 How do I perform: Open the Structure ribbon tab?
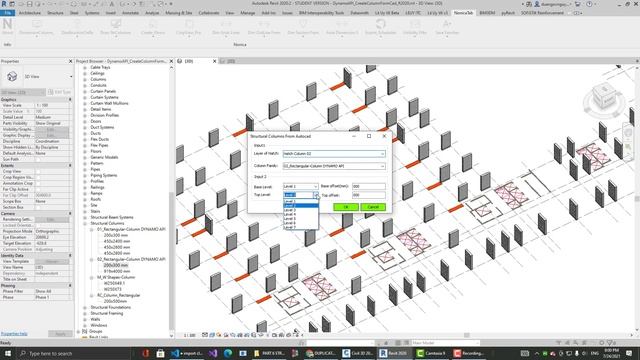pyautogui.click(x=56, y=13)
